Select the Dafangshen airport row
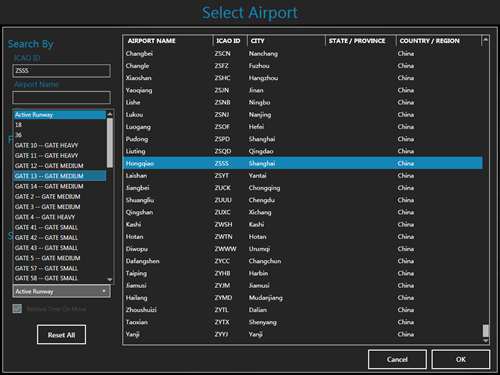 pos(303,261)
